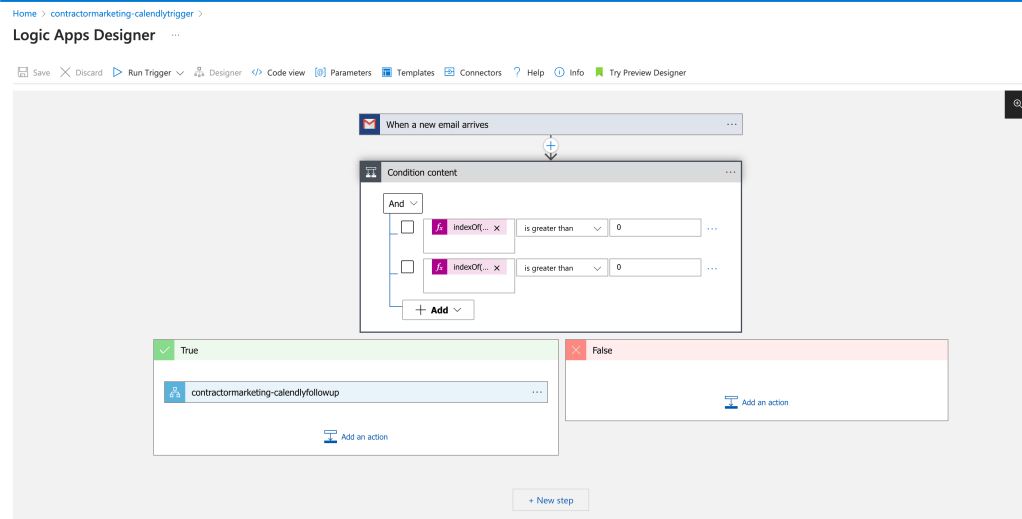Click the Designer toolbar icon
Image resolution: width=1022 pixels, height=519 pixels.
coord(199,72)
